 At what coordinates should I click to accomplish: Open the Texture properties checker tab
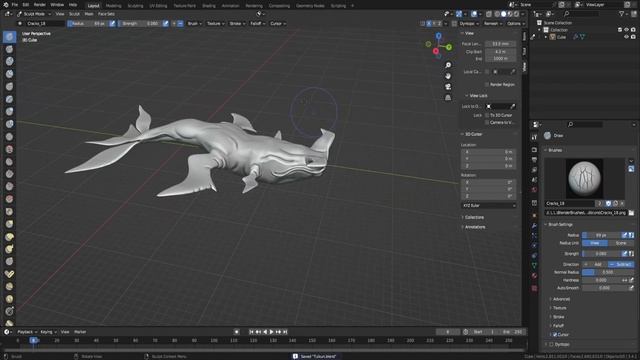coord(534,289)
